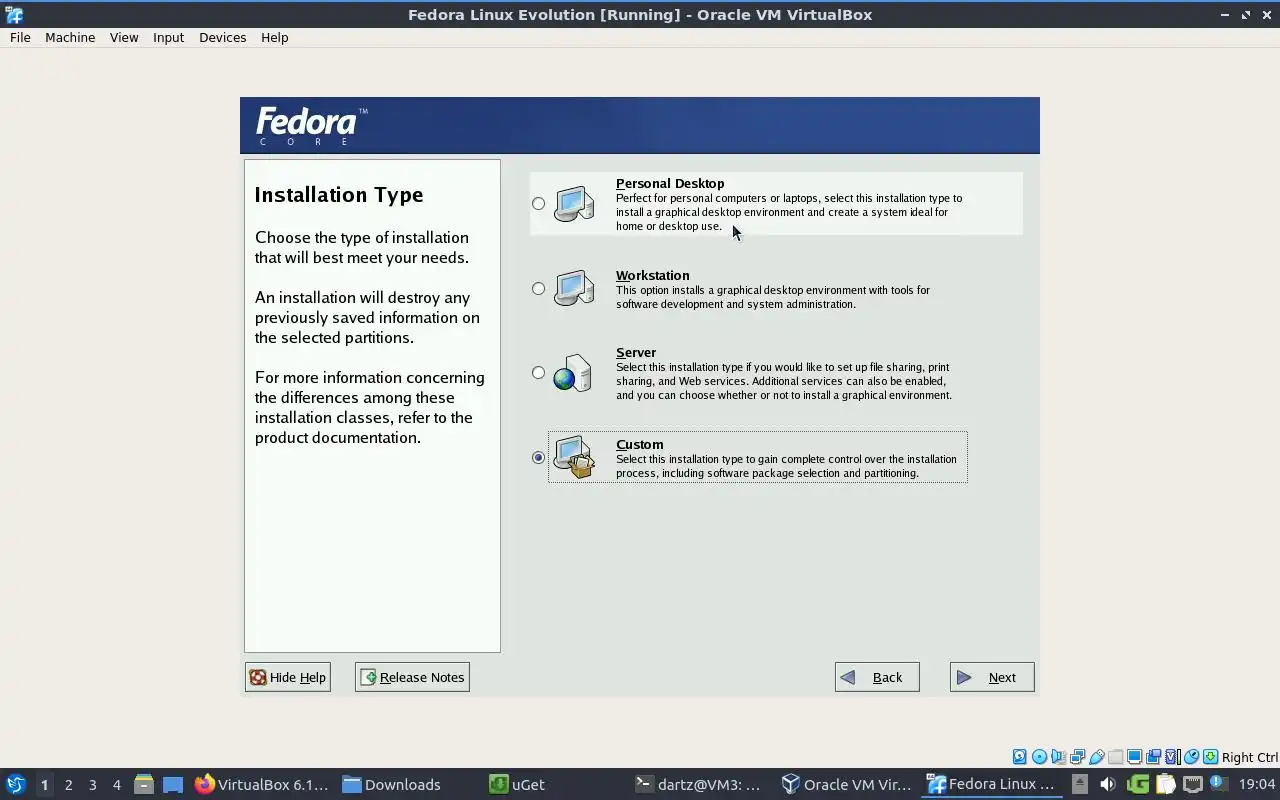1280x800 pixels.
Task: Go Back to previous installer step
Action: (877, 677)
